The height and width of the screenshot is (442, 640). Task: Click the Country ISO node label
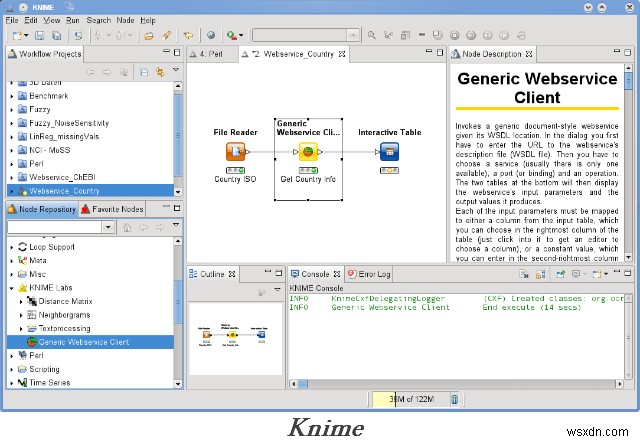click(x=236, y=179)
